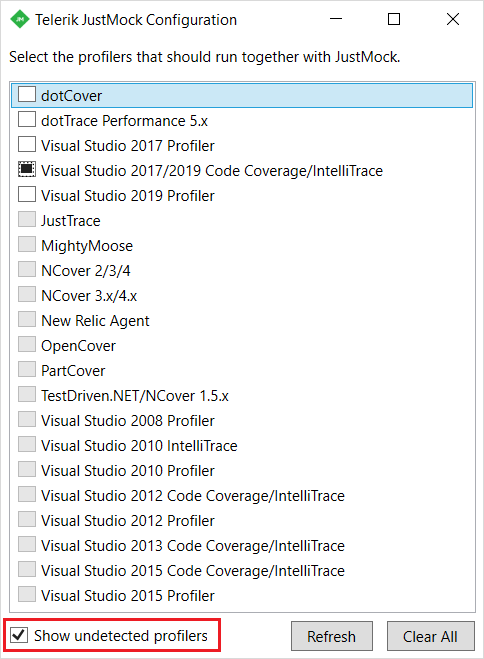Toggle Visual Studio 2015 Code Coverage/IntelliTrace checkbox
484x659 pixels.
tap(27, 569)
